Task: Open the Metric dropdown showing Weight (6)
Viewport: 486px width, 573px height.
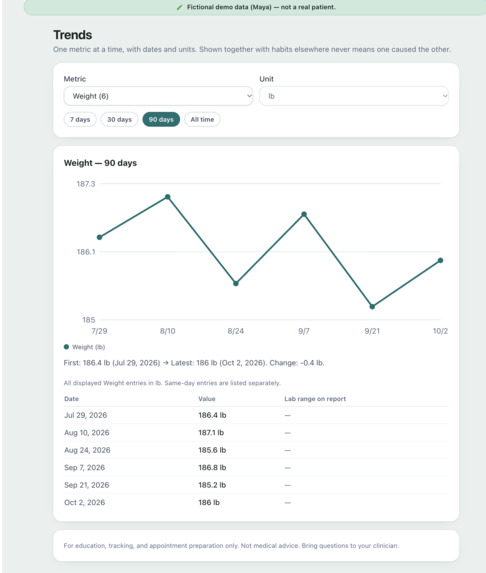Action: (158, 96)
